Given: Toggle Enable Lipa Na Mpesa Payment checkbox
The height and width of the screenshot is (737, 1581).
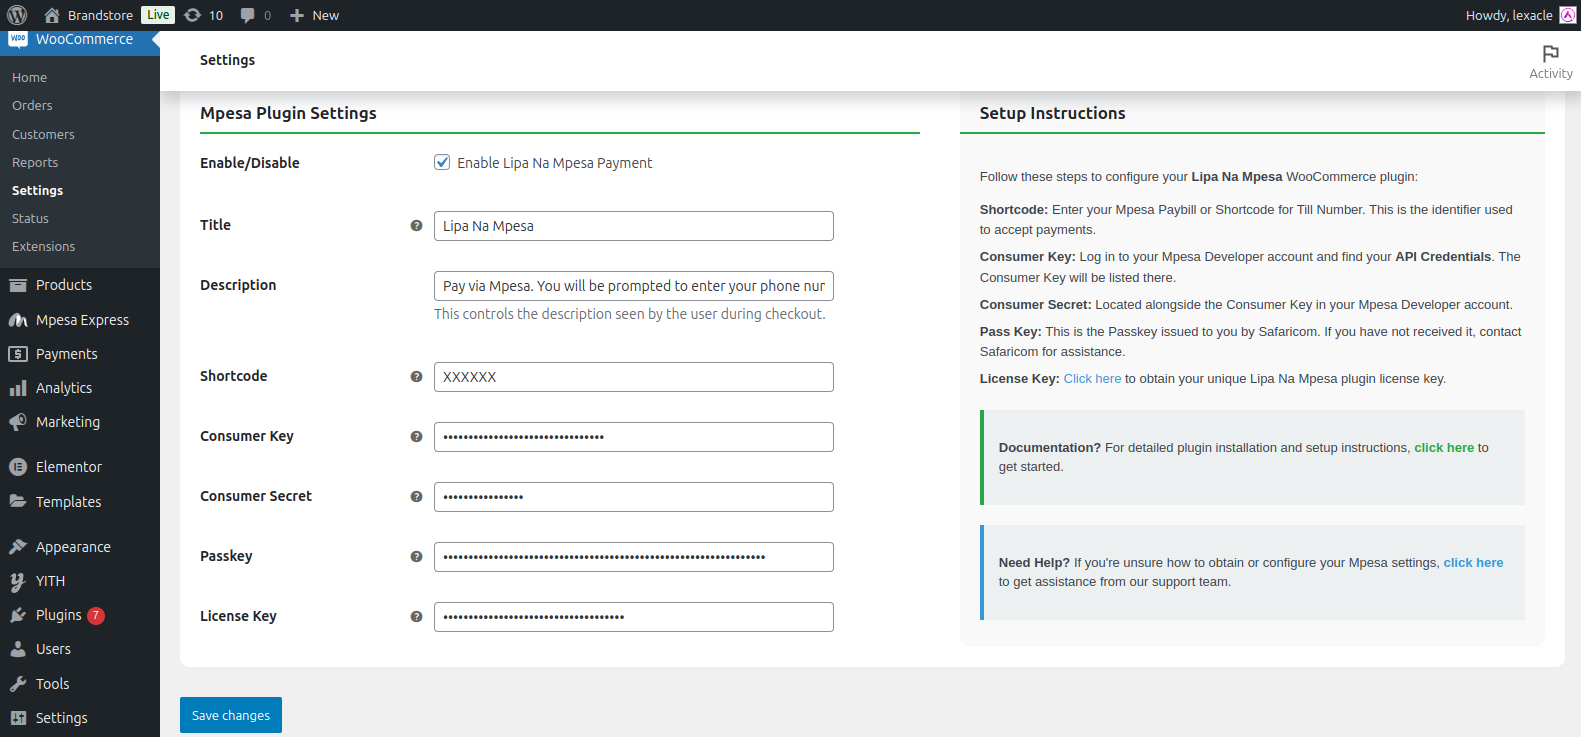Looking at the screenshot, I should (442, 162).
